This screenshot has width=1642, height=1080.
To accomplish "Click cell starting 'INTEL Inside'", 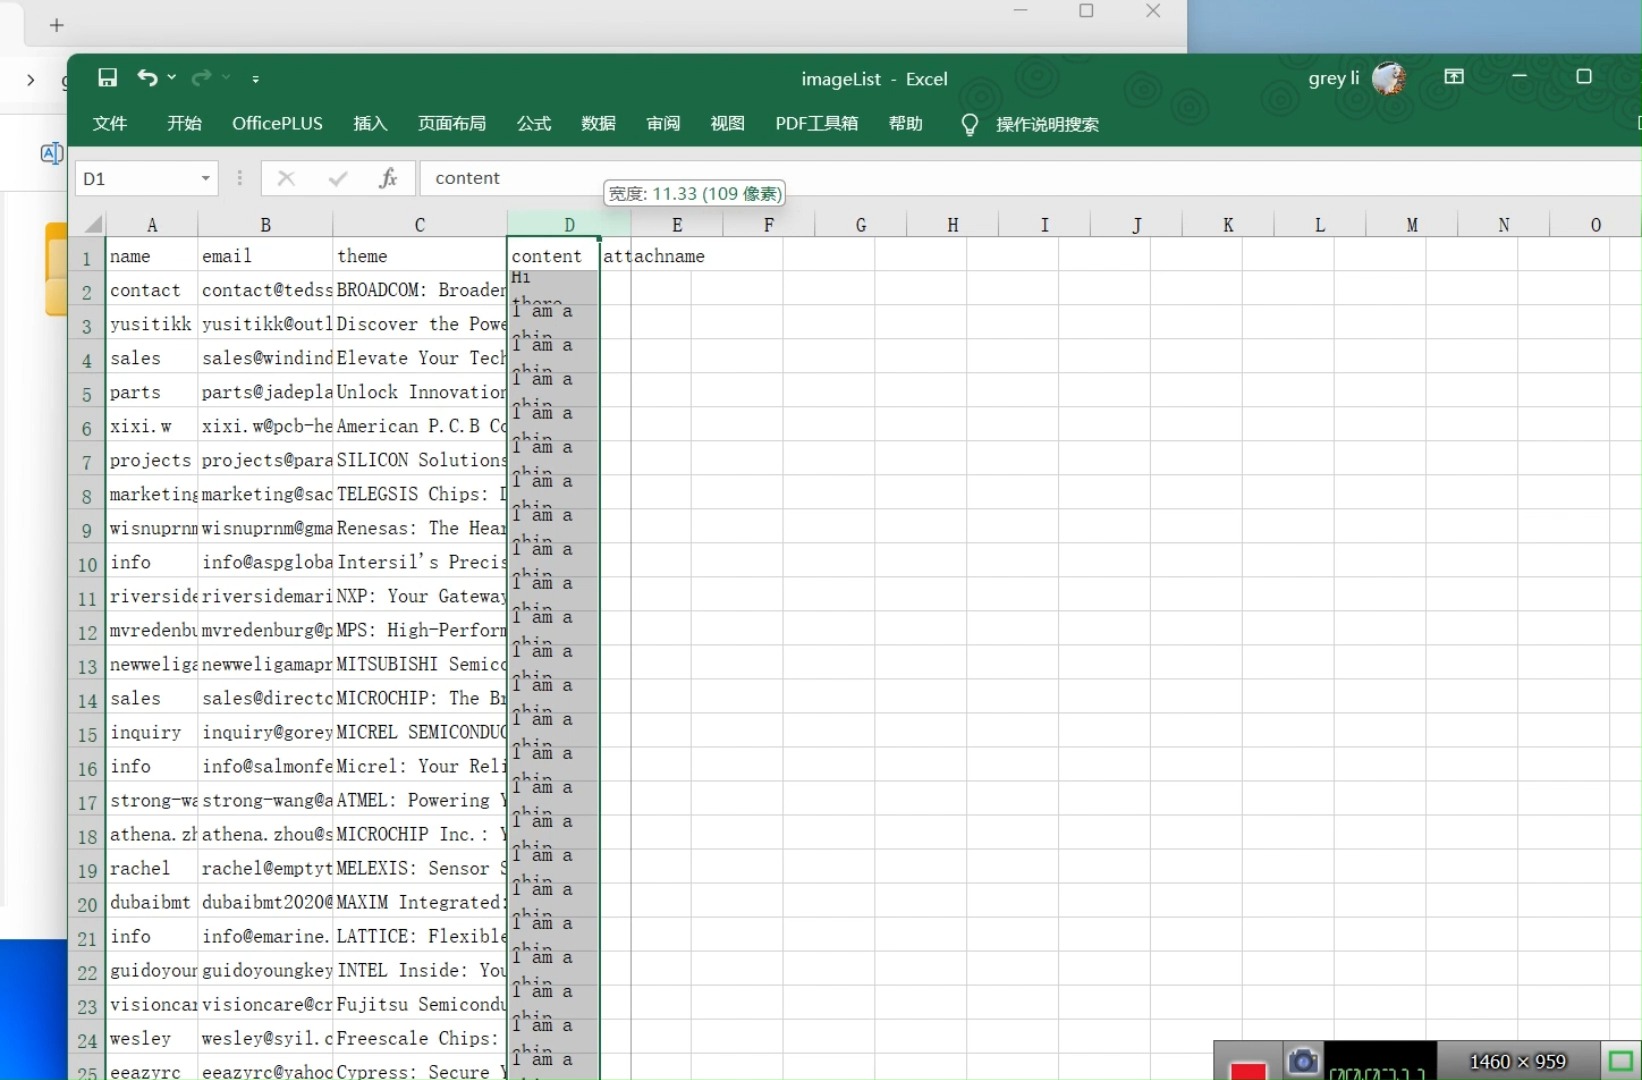I will click(x=420, y=970).
